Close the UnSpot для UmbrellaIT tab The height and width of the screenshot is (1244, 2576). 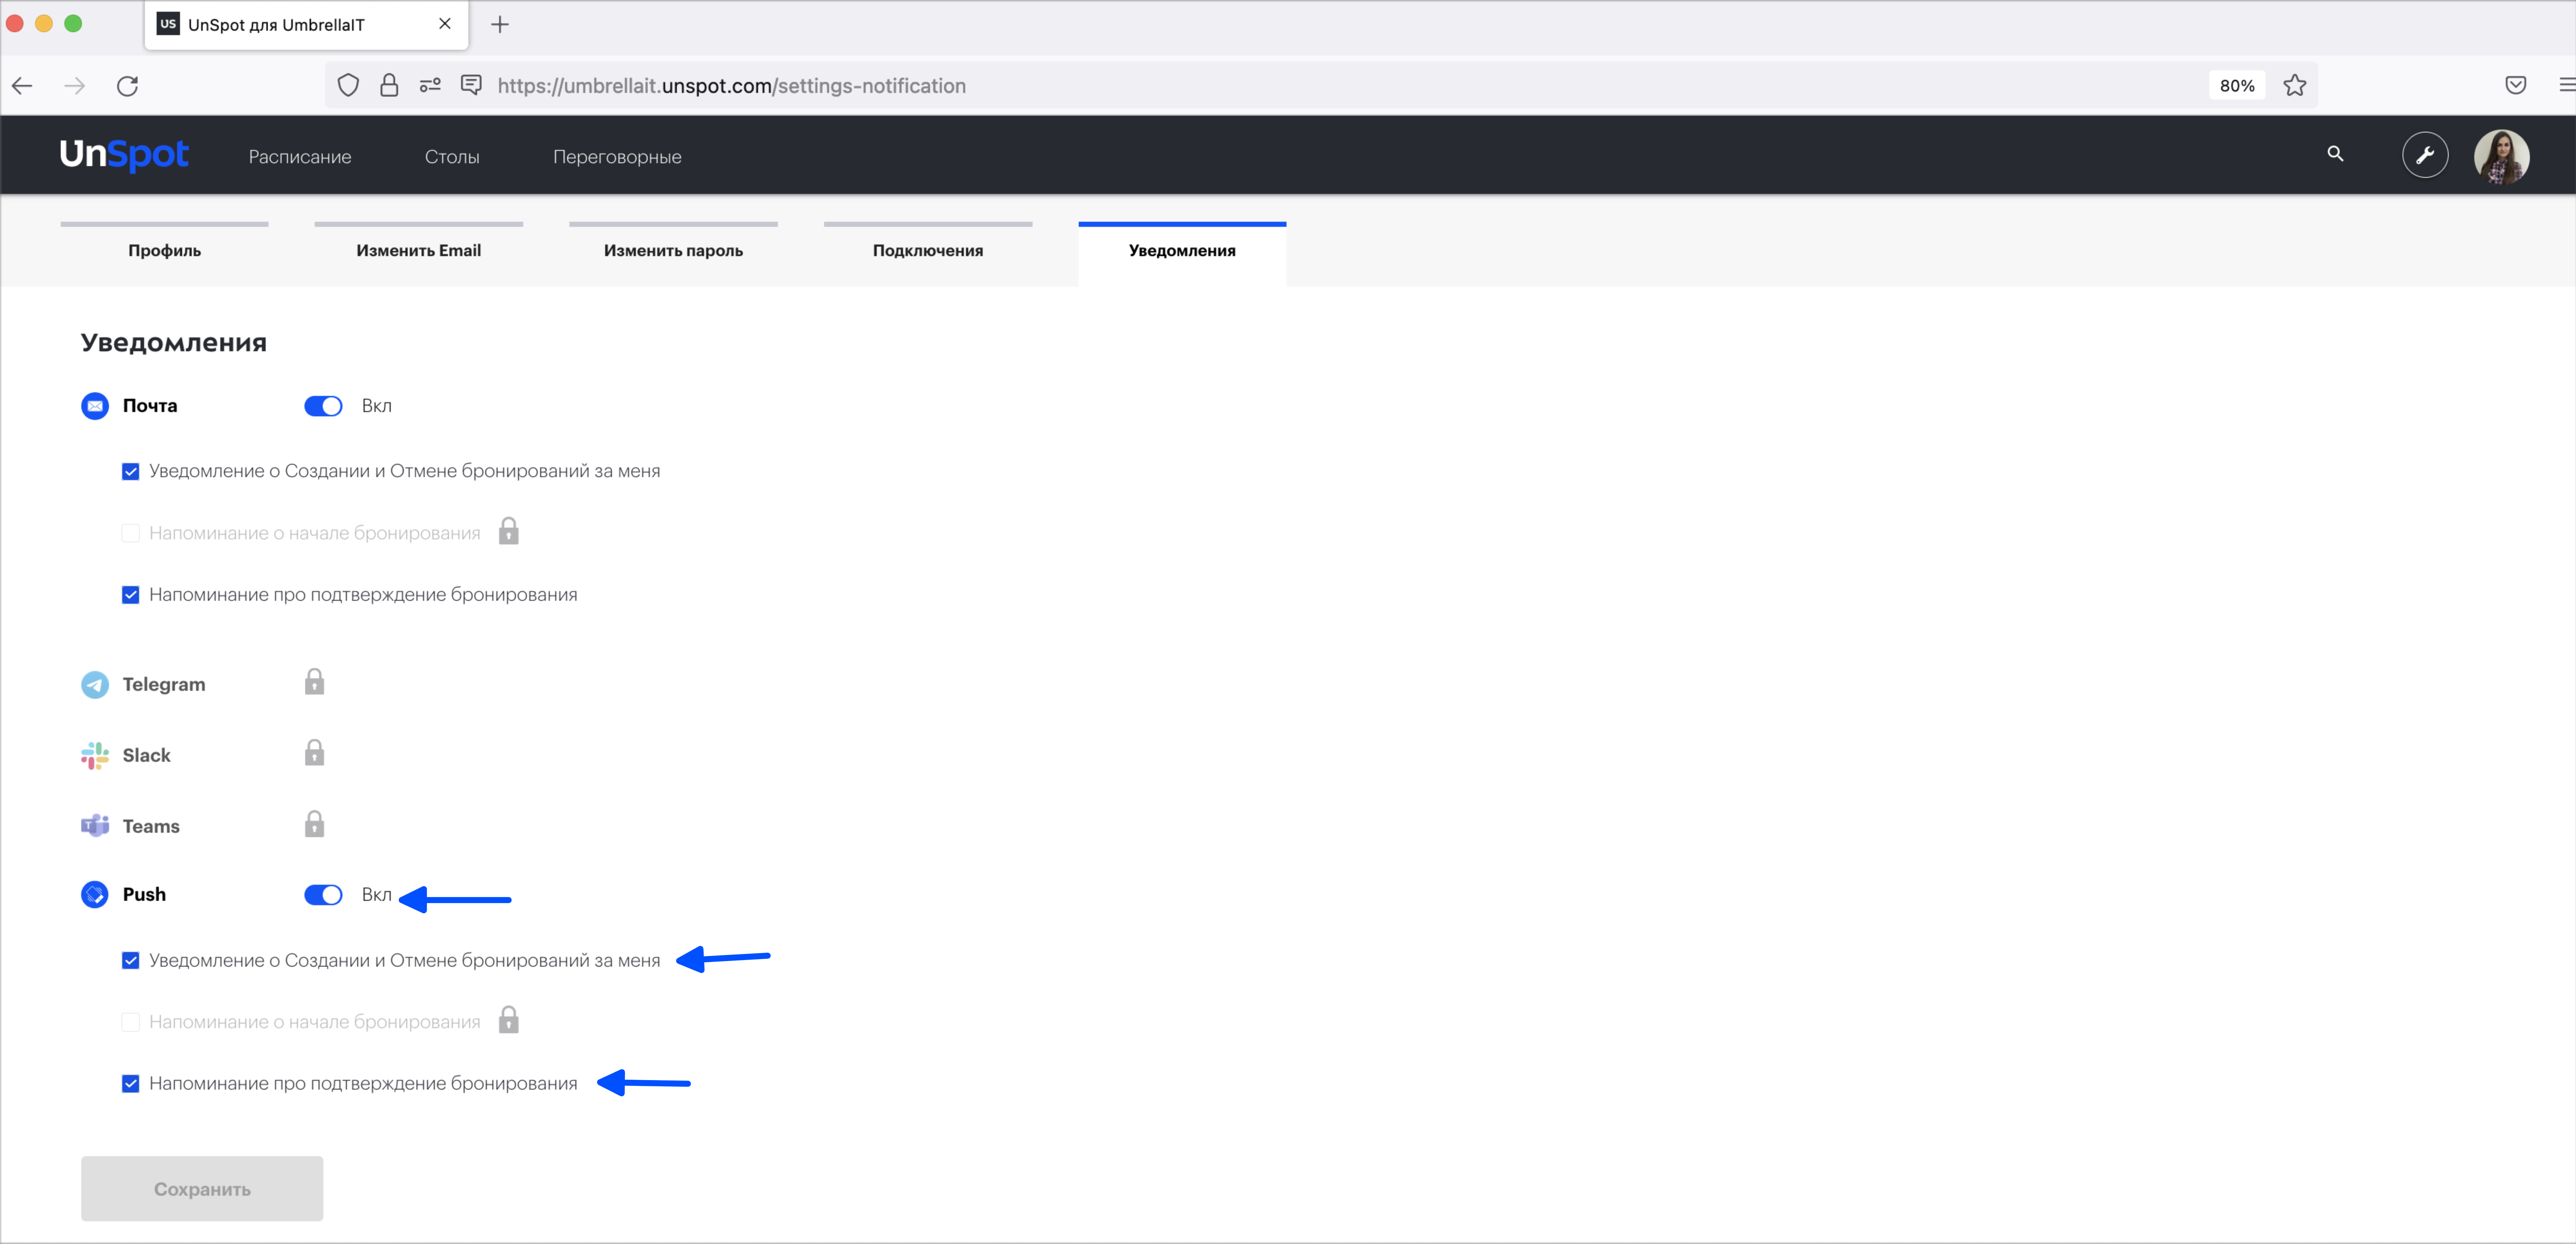(x=445, y=24)
